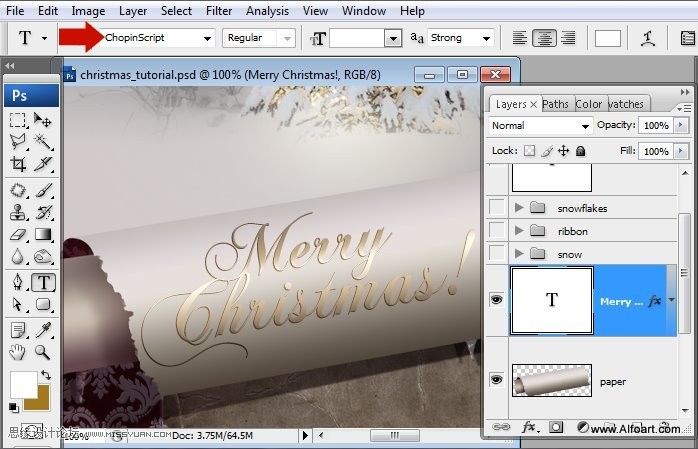This screenshot has height=449, width=698.
Task: Toggle Lock image pixels
Action: [x=547, y=151]
